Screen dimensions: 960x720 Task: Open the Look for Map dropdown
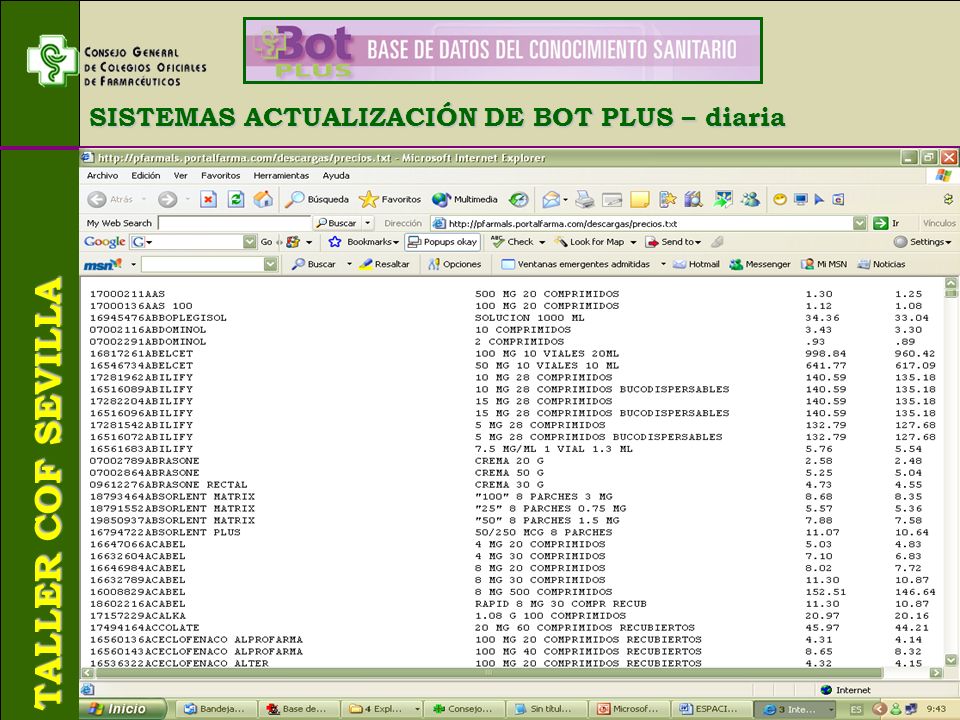coord(633,242)
